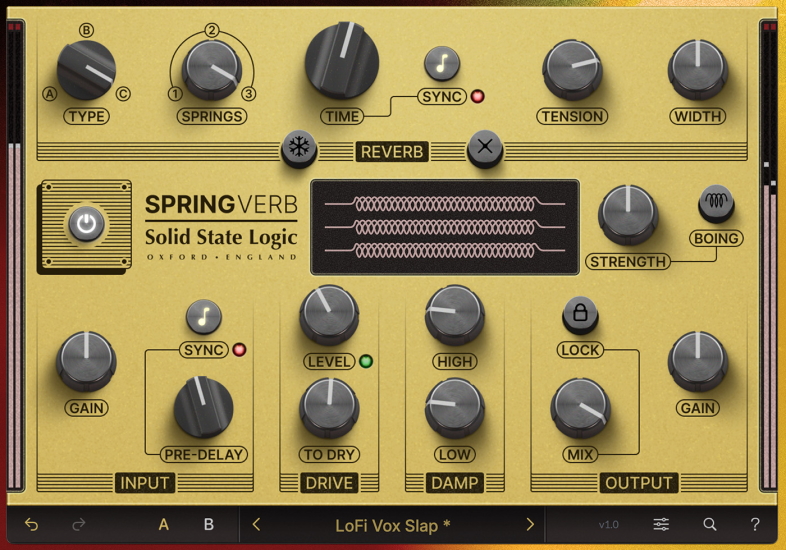Open preset list LoFi Vox Slap

(392, 525)
